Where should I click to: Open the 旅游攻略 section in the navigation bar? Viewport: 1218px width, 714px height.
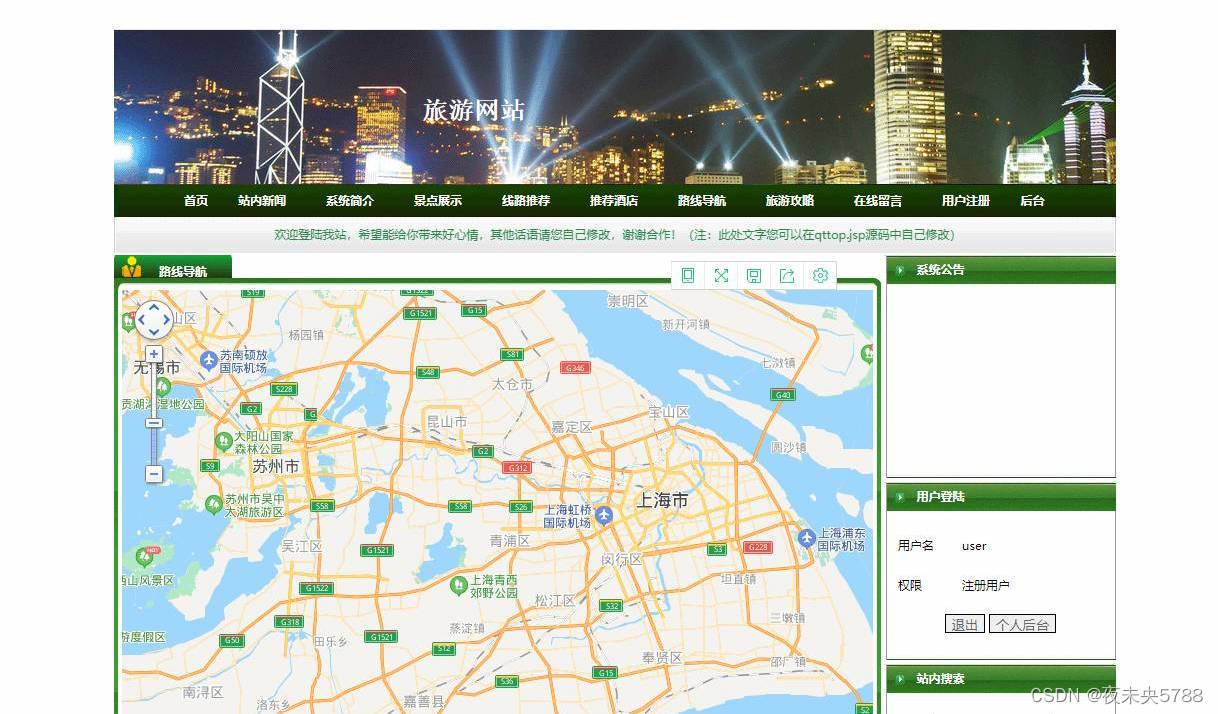(789, 200)
